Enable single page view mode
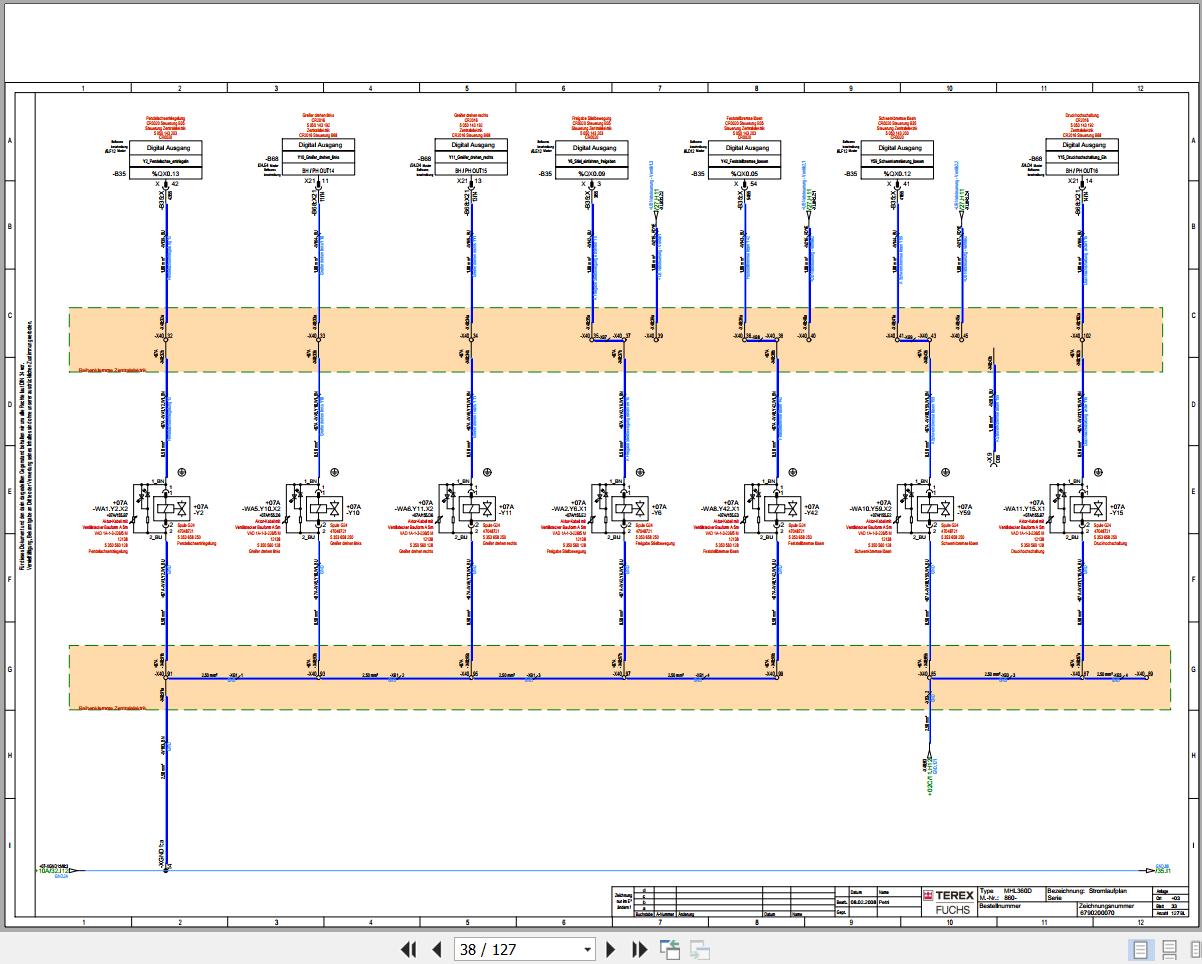The image size is (1202, 964). pyautogui.click(x=1139, y=949)
